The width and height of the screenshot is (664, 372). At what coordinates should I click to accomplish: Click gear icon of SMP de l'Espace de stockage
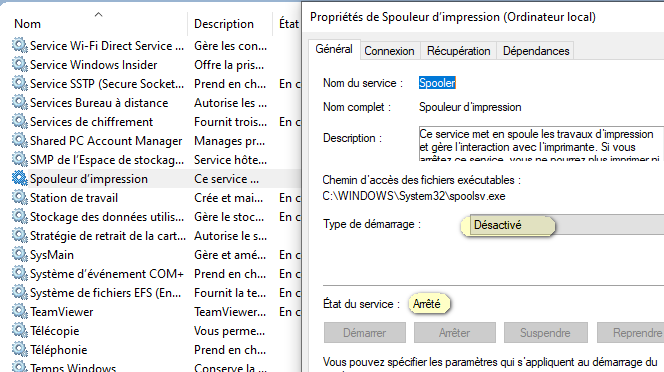pos(19,160)
